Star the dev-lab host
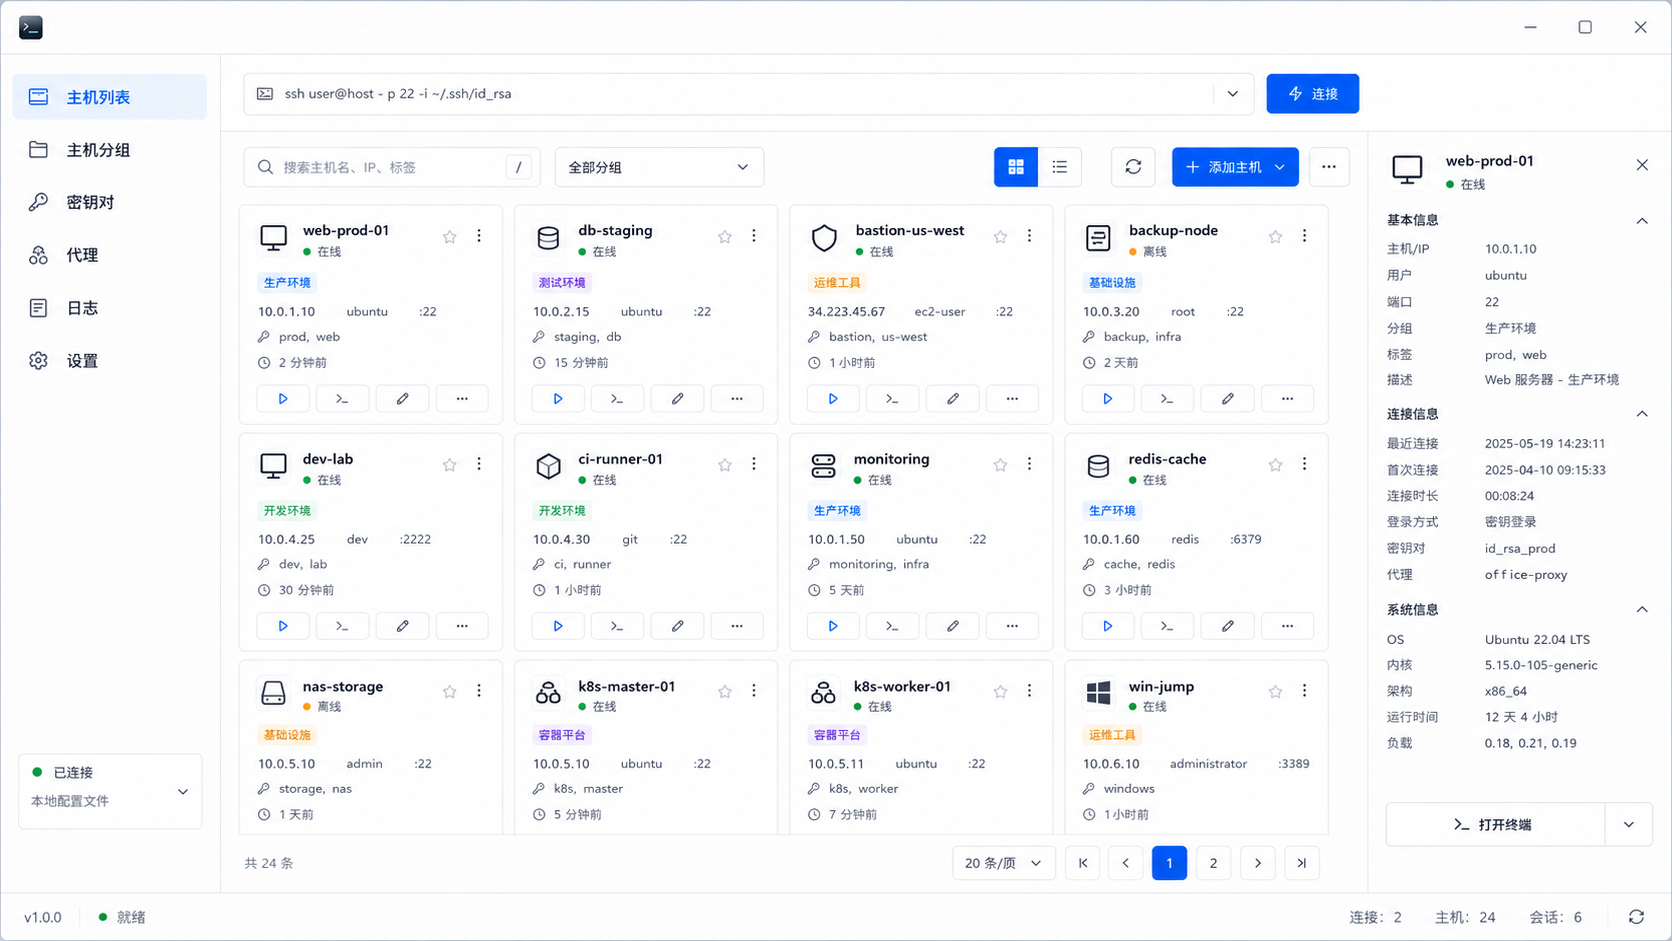Screen dimensions: 1672x941 pos(449,465)
